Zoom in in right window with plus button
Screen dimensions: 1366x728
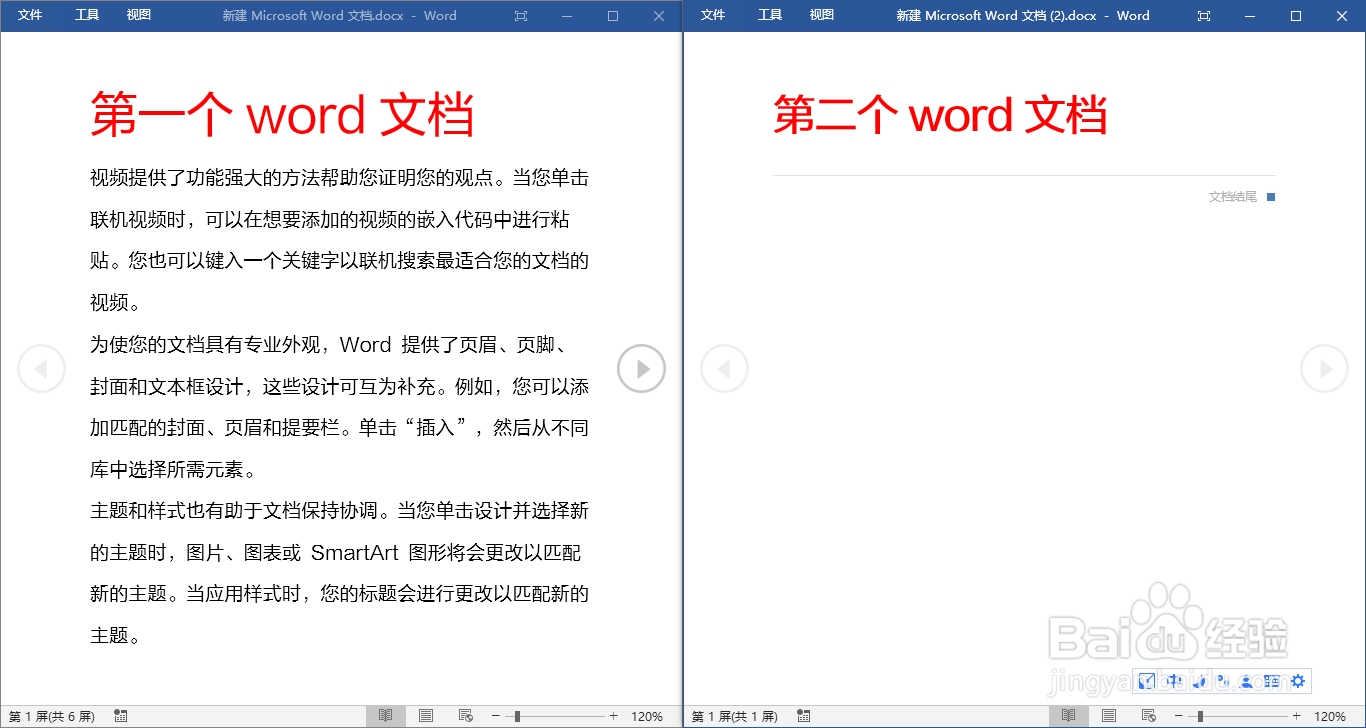coord(1296,716)
